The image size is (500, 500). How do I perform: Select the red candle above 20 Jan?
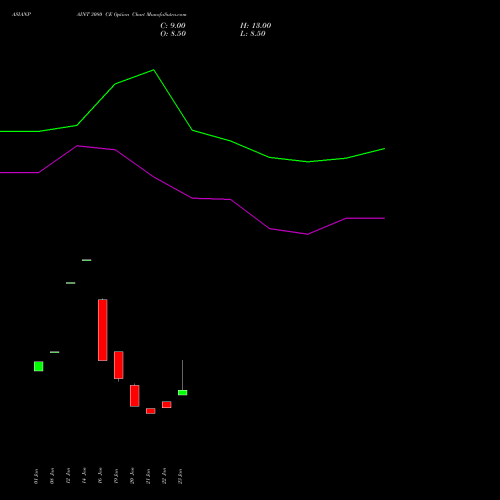pos(135,396)
